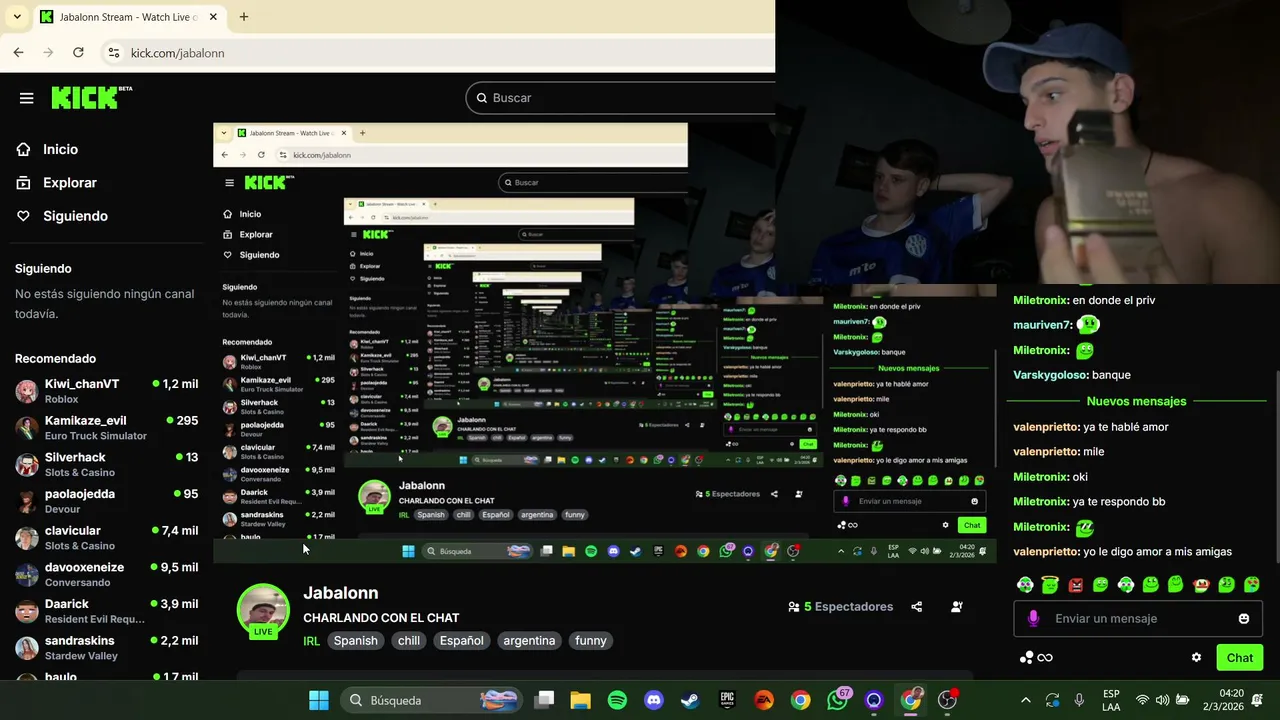Open the emoji picker in chat input
This screenshot has height=720, width=1280.
click(1244, 618)
